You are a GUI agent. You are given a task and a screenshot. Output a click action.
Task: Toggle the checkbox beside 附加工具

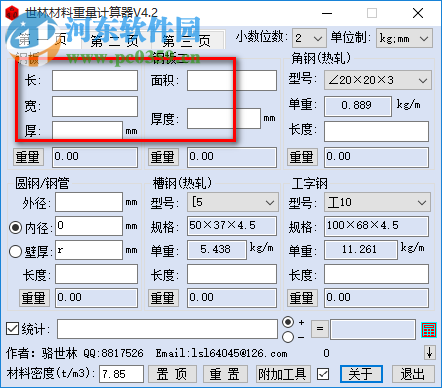click(x=323, y=374)
